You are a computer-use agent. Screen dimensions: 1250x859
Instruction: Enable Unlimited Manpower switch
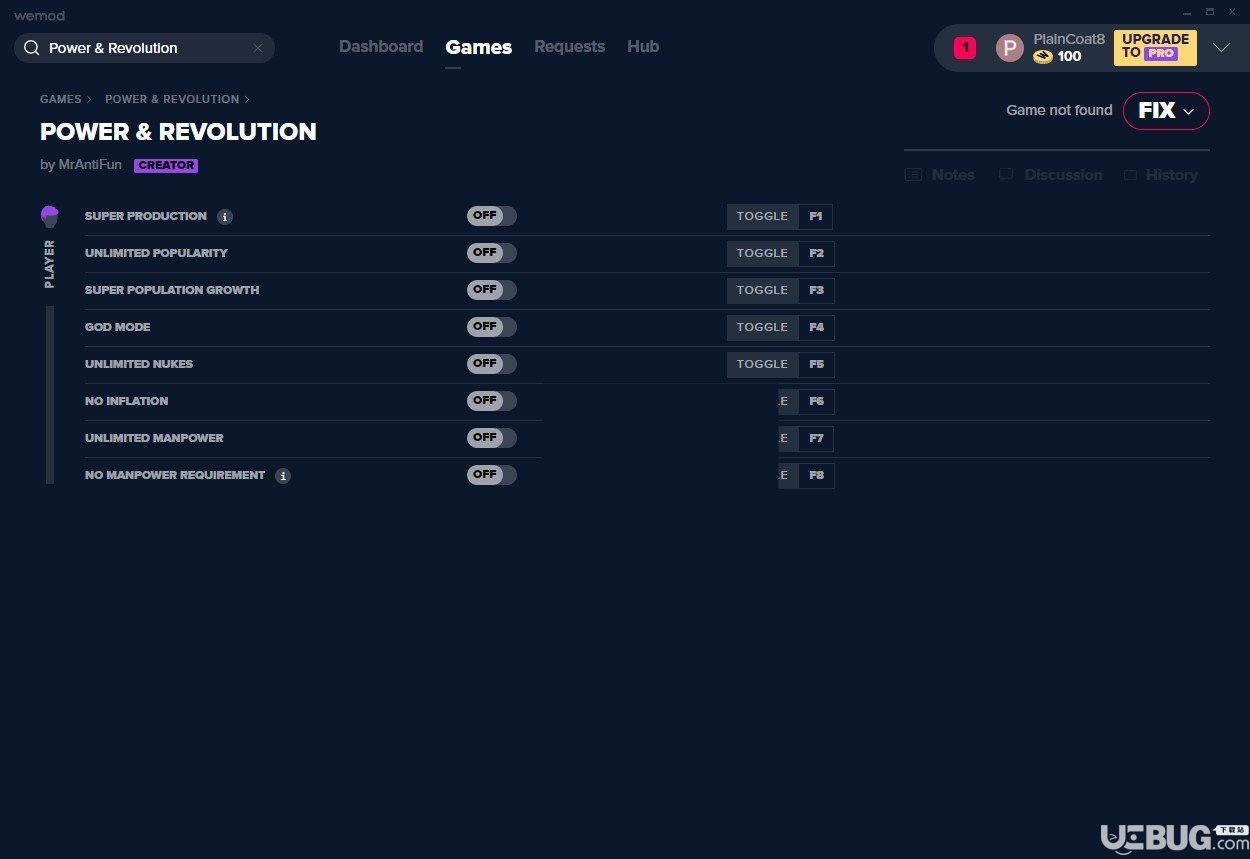coord(492,438)
